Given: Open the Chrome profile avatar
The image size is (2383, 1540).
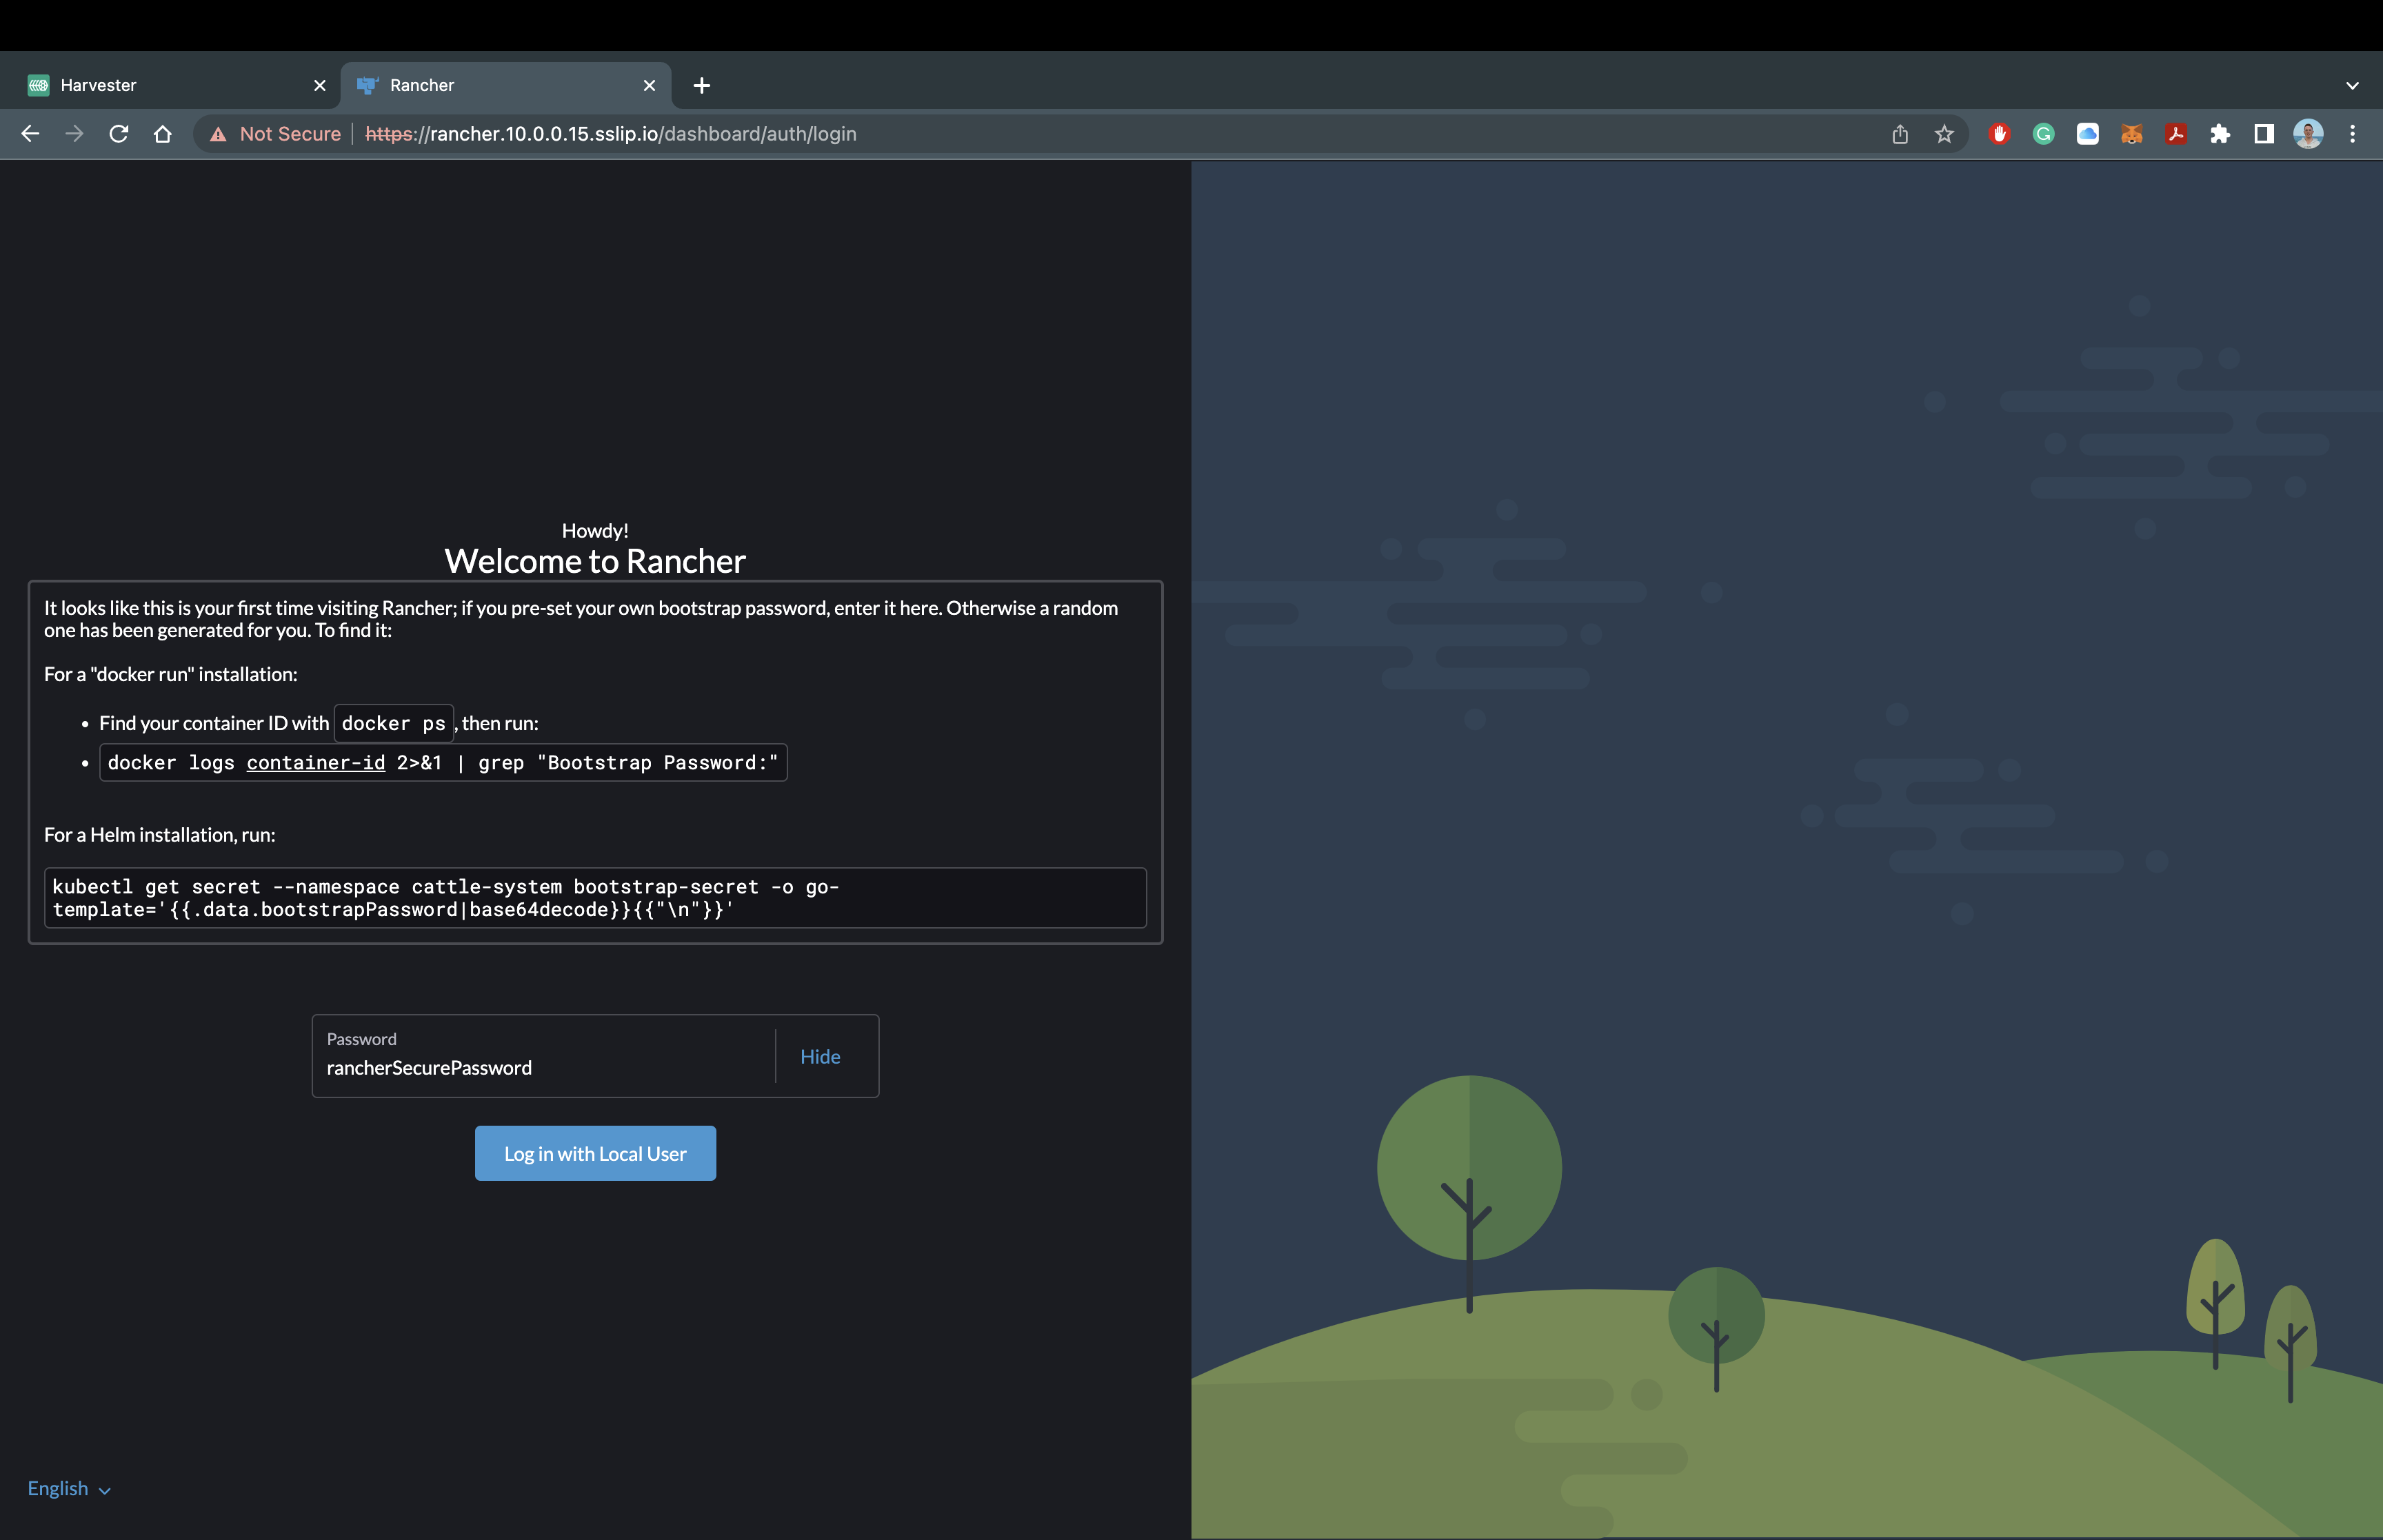Looking at the screenshot, I should coord(2307,133).
